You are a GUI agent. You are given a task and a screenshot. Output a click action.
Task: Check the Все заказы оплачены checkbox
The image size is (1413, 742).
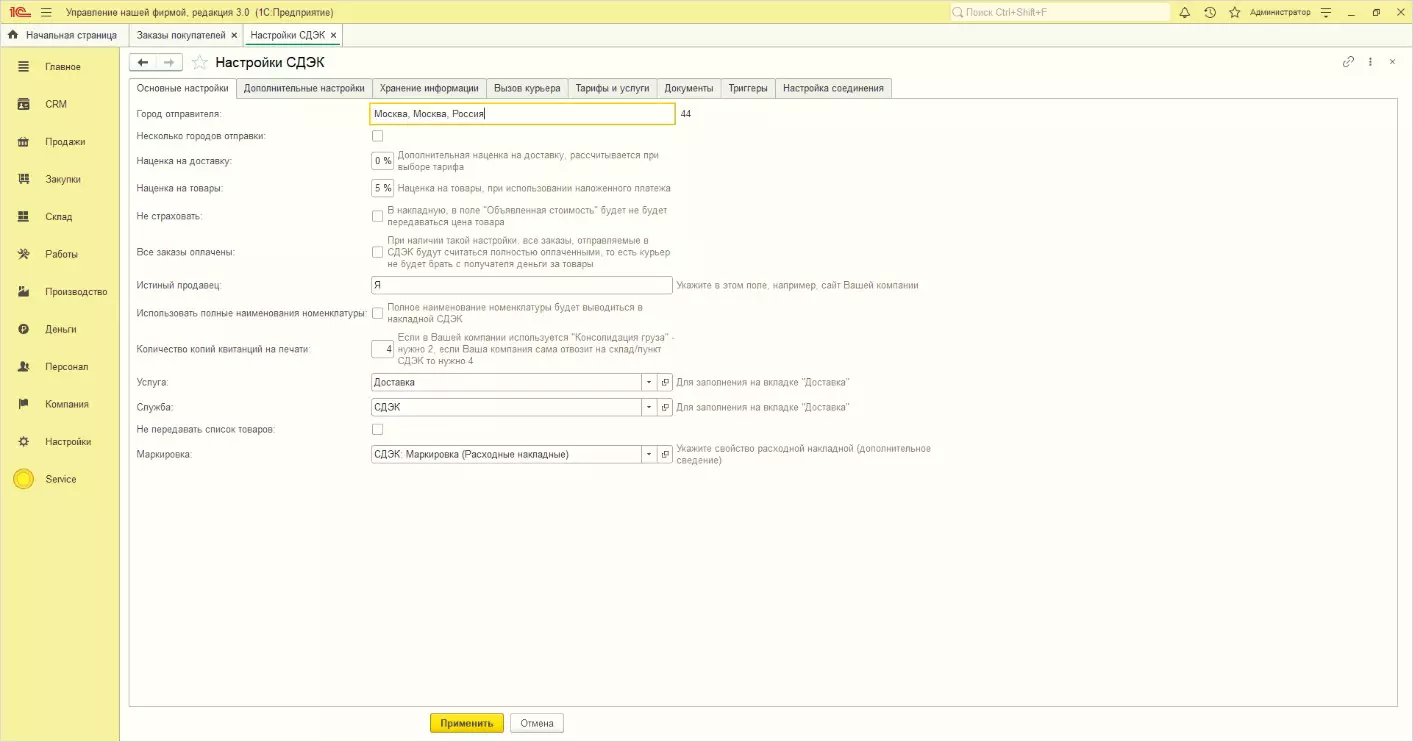pyautogui.click(x=377, y=252)
